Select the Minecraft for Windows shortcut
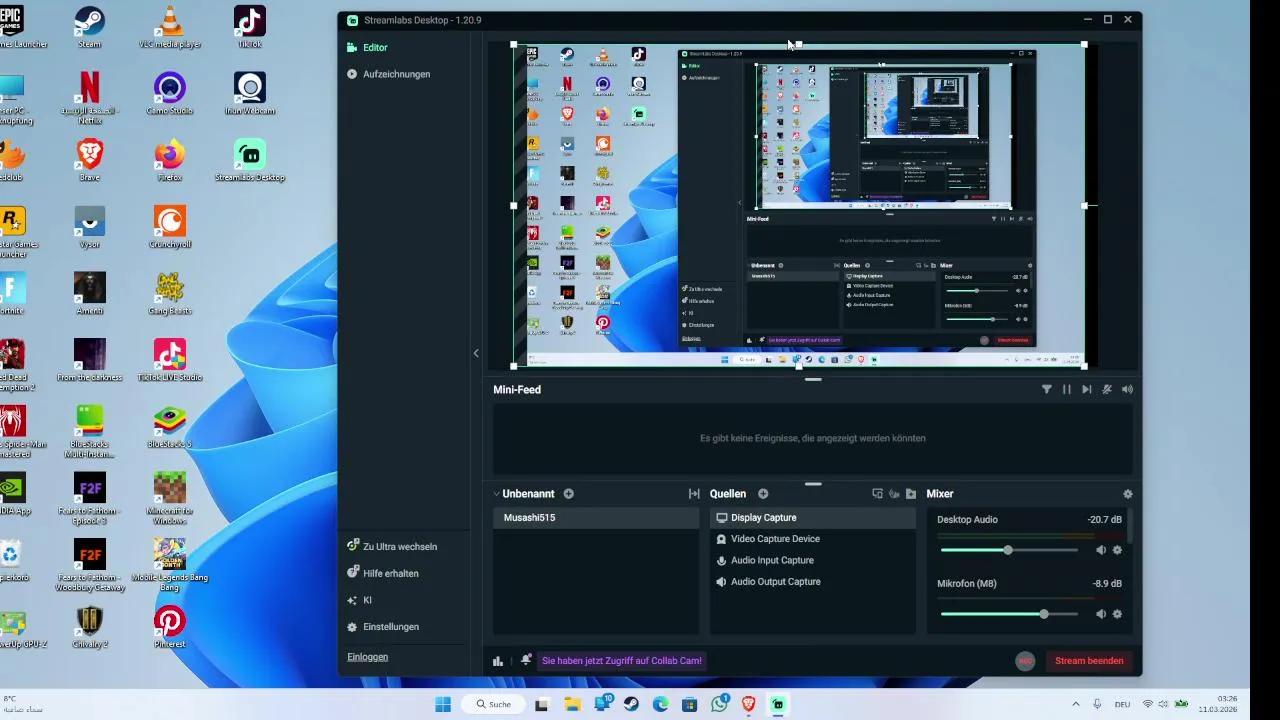 pyautogui.click(x=169, y=499)
